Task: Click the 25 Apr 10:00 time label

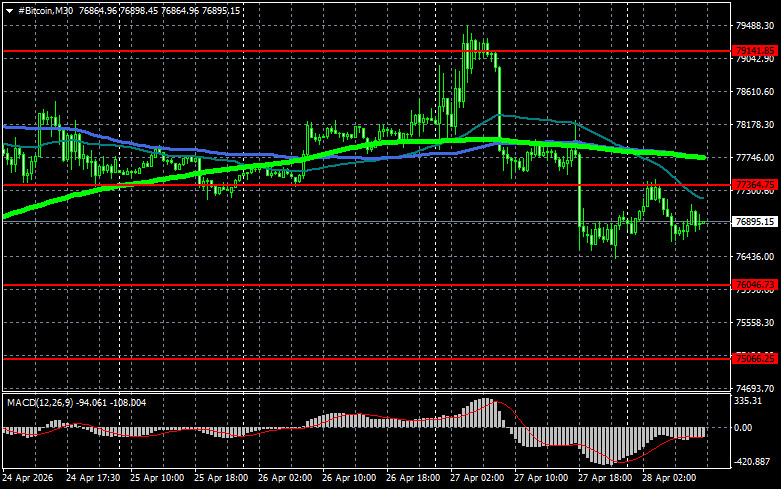Action: point(157,478)
